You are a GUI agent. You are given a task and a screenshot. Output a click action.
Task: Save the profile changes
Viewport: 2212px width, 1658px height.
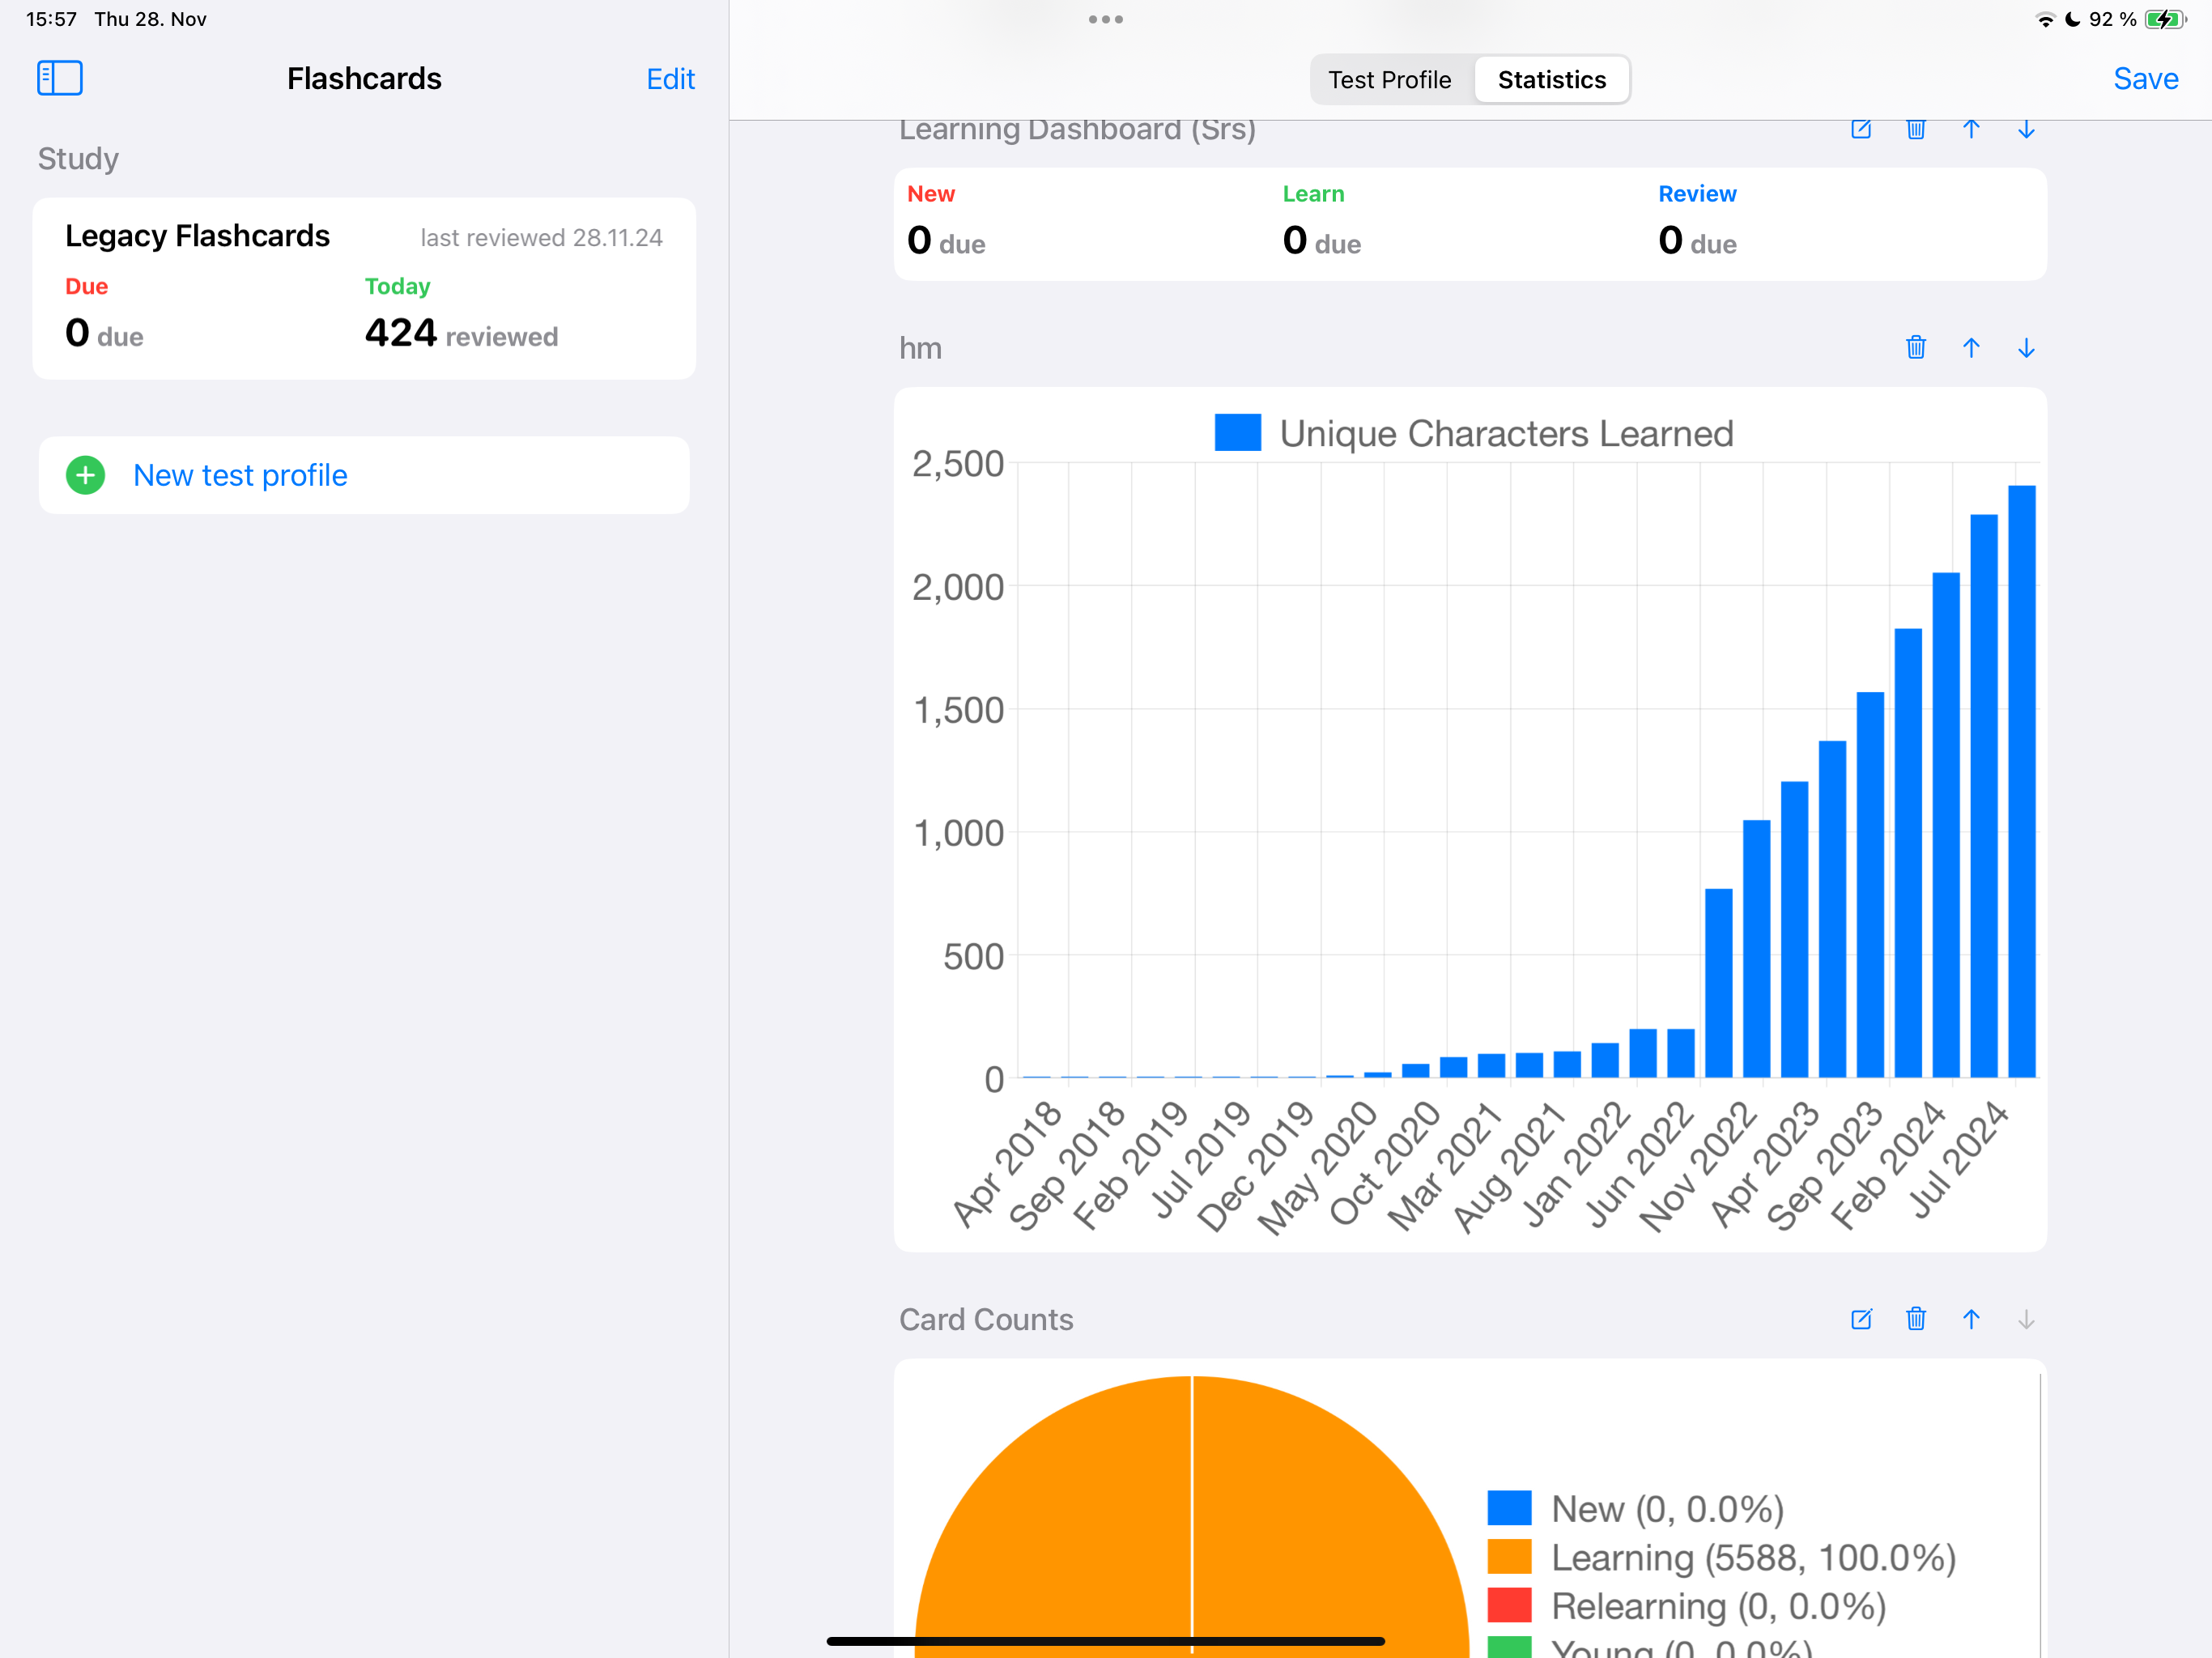[x=2145, y=78]
